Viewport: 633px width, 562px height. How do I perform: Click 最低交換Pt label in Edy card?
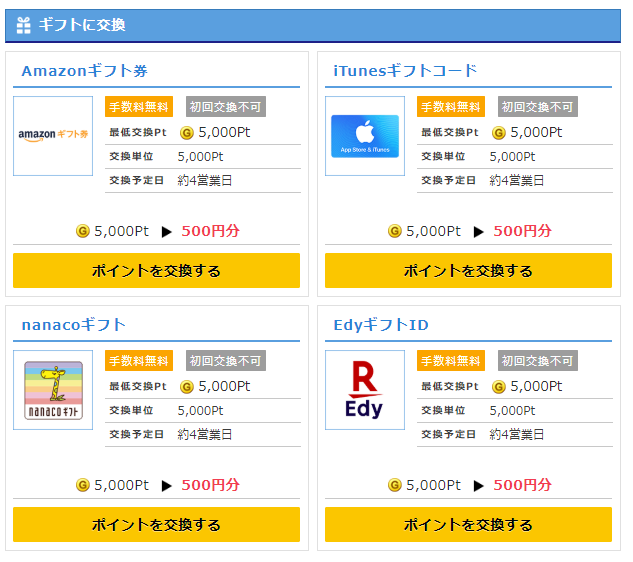tap(450, 386)
